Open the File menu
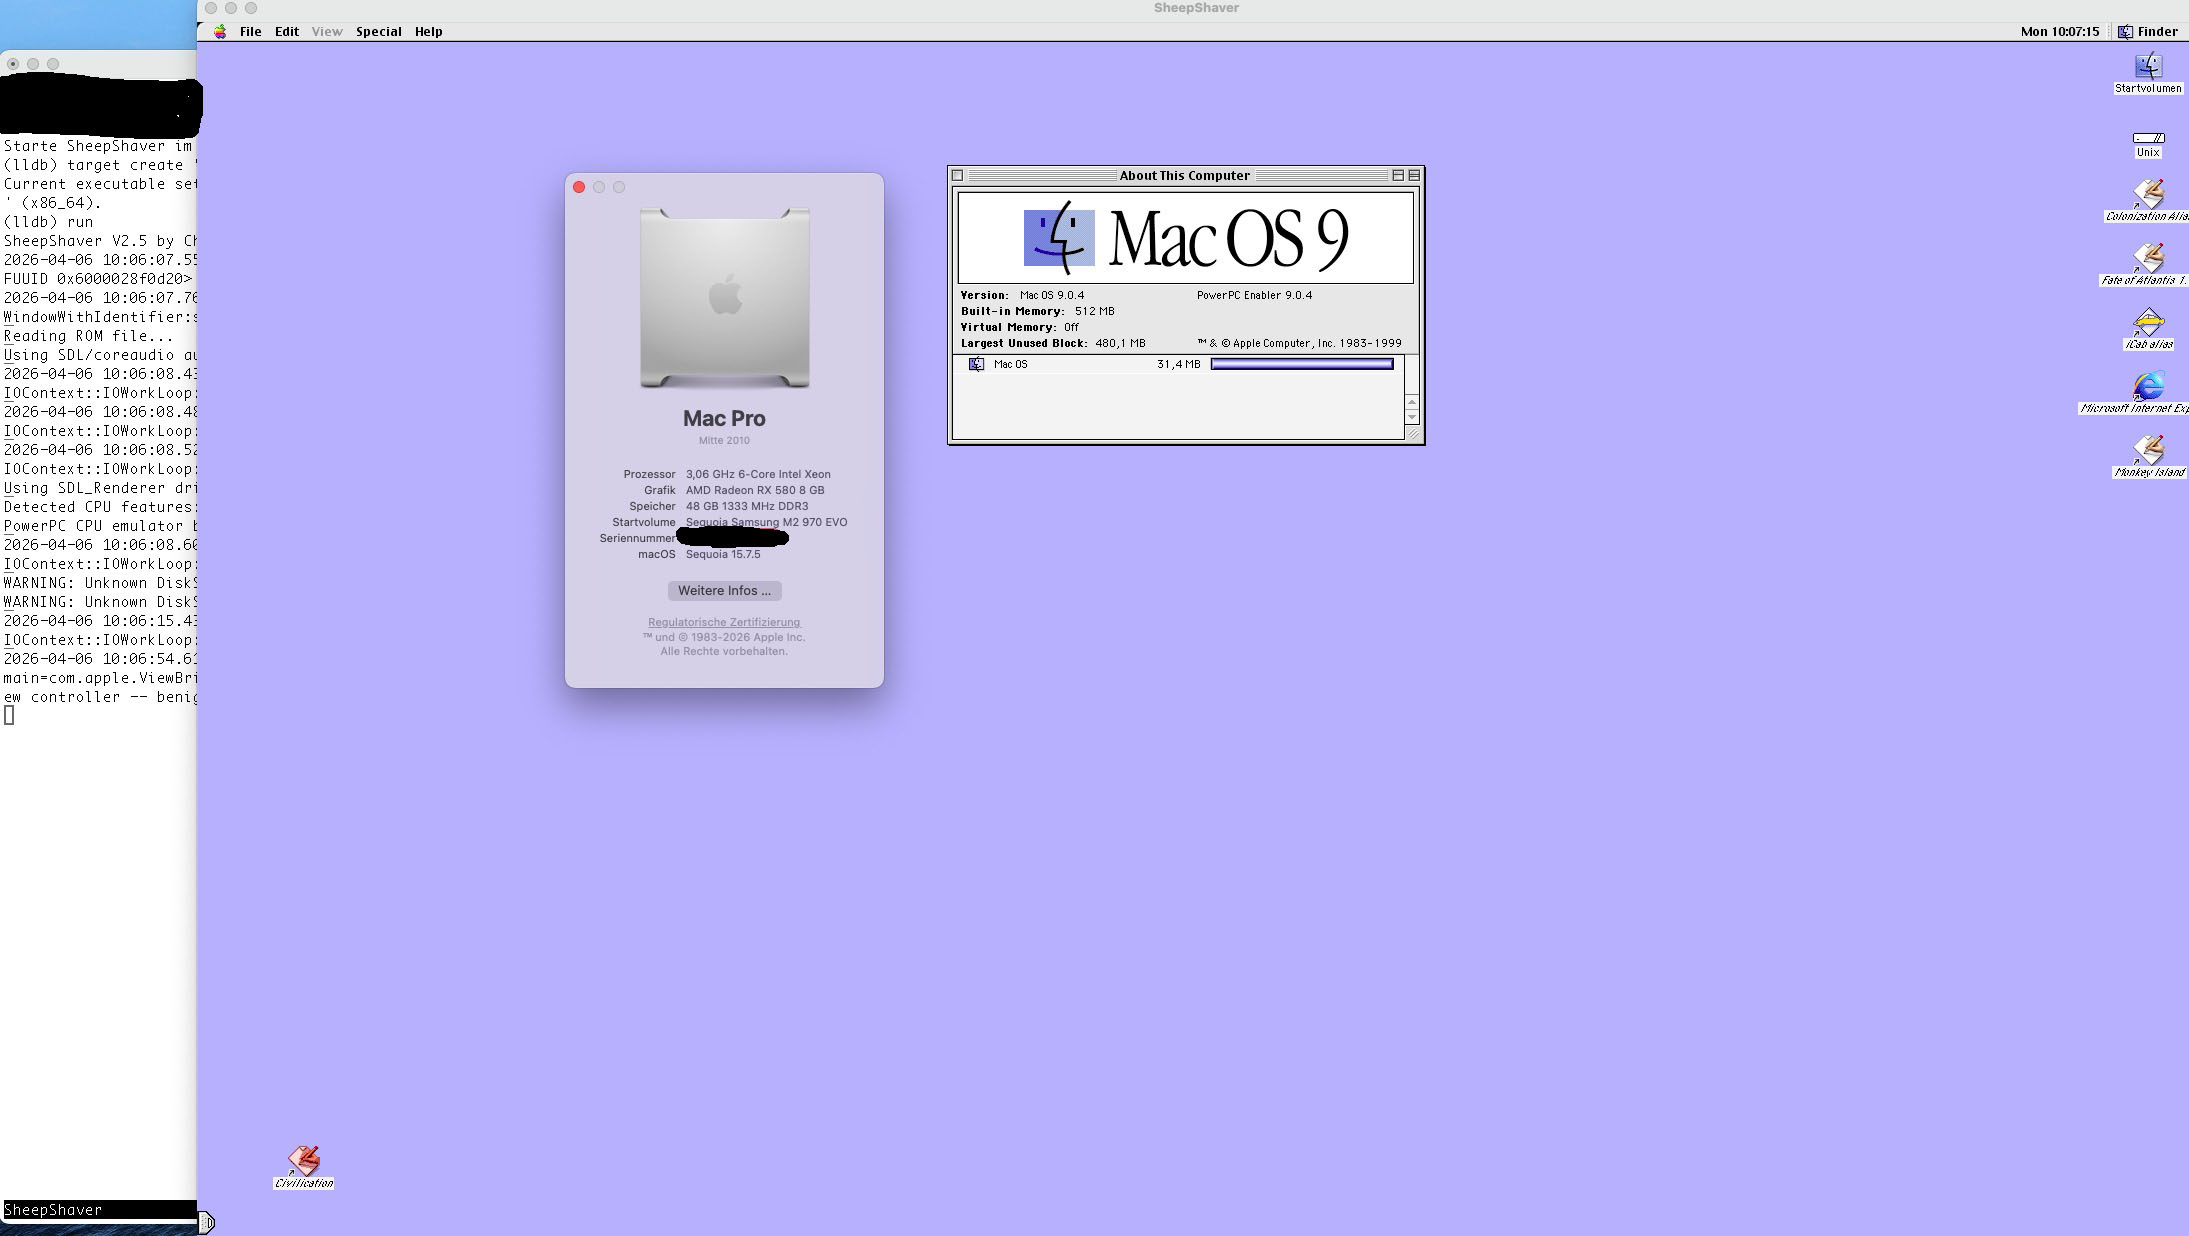2189x1236 pixels. tap(250, 32)
